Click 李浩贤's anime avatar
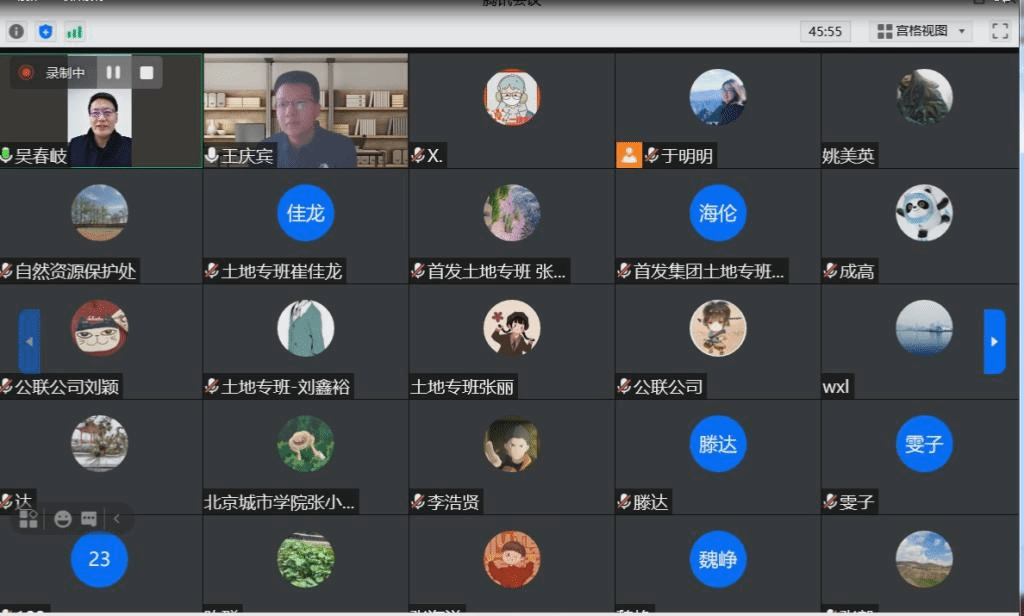 512,444
